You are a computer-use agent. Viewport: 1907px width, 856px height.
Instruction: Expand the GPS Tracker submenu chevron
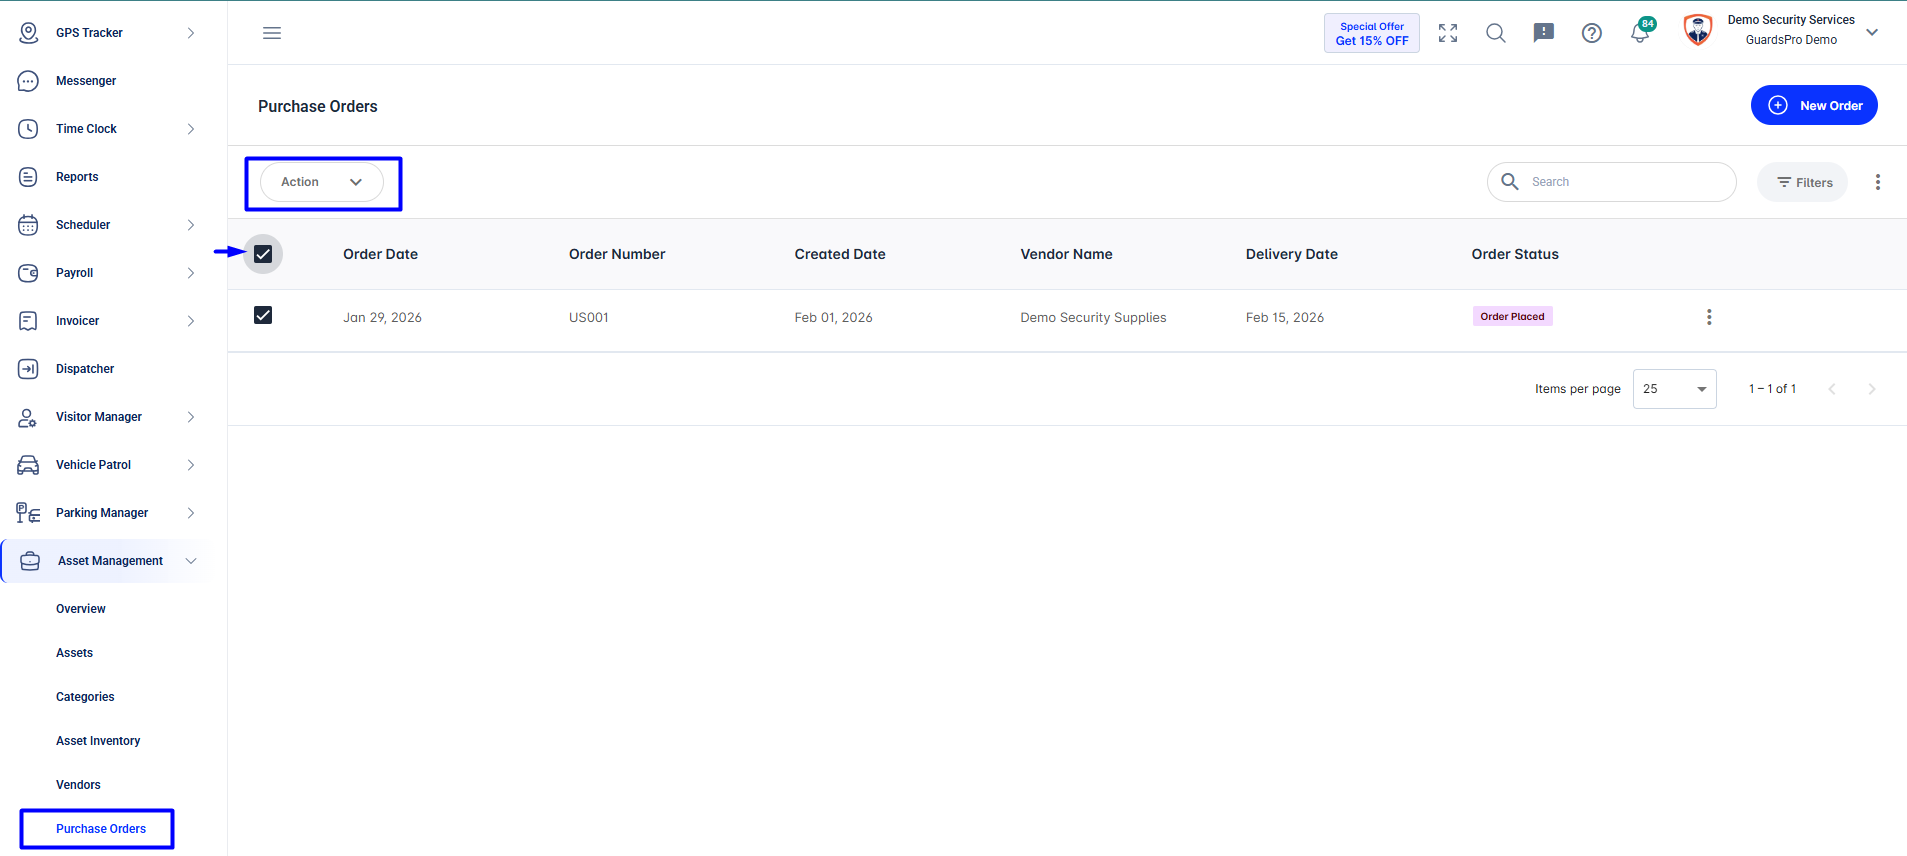click(x=191, y=33)
